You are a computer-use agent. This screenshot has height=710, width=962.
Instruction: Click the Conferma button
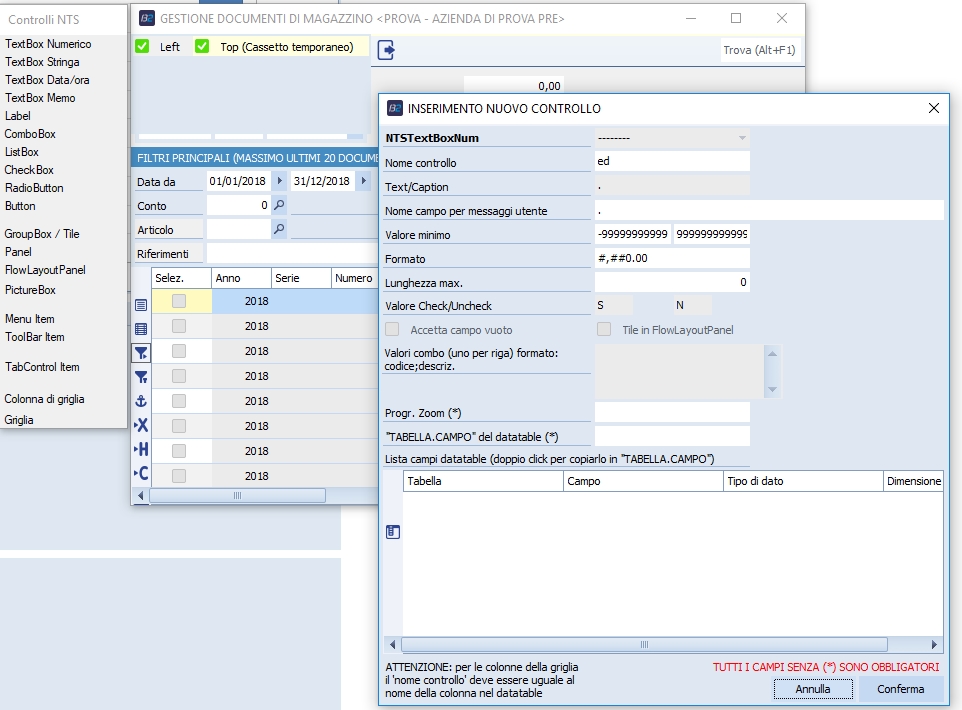point(901,689)
